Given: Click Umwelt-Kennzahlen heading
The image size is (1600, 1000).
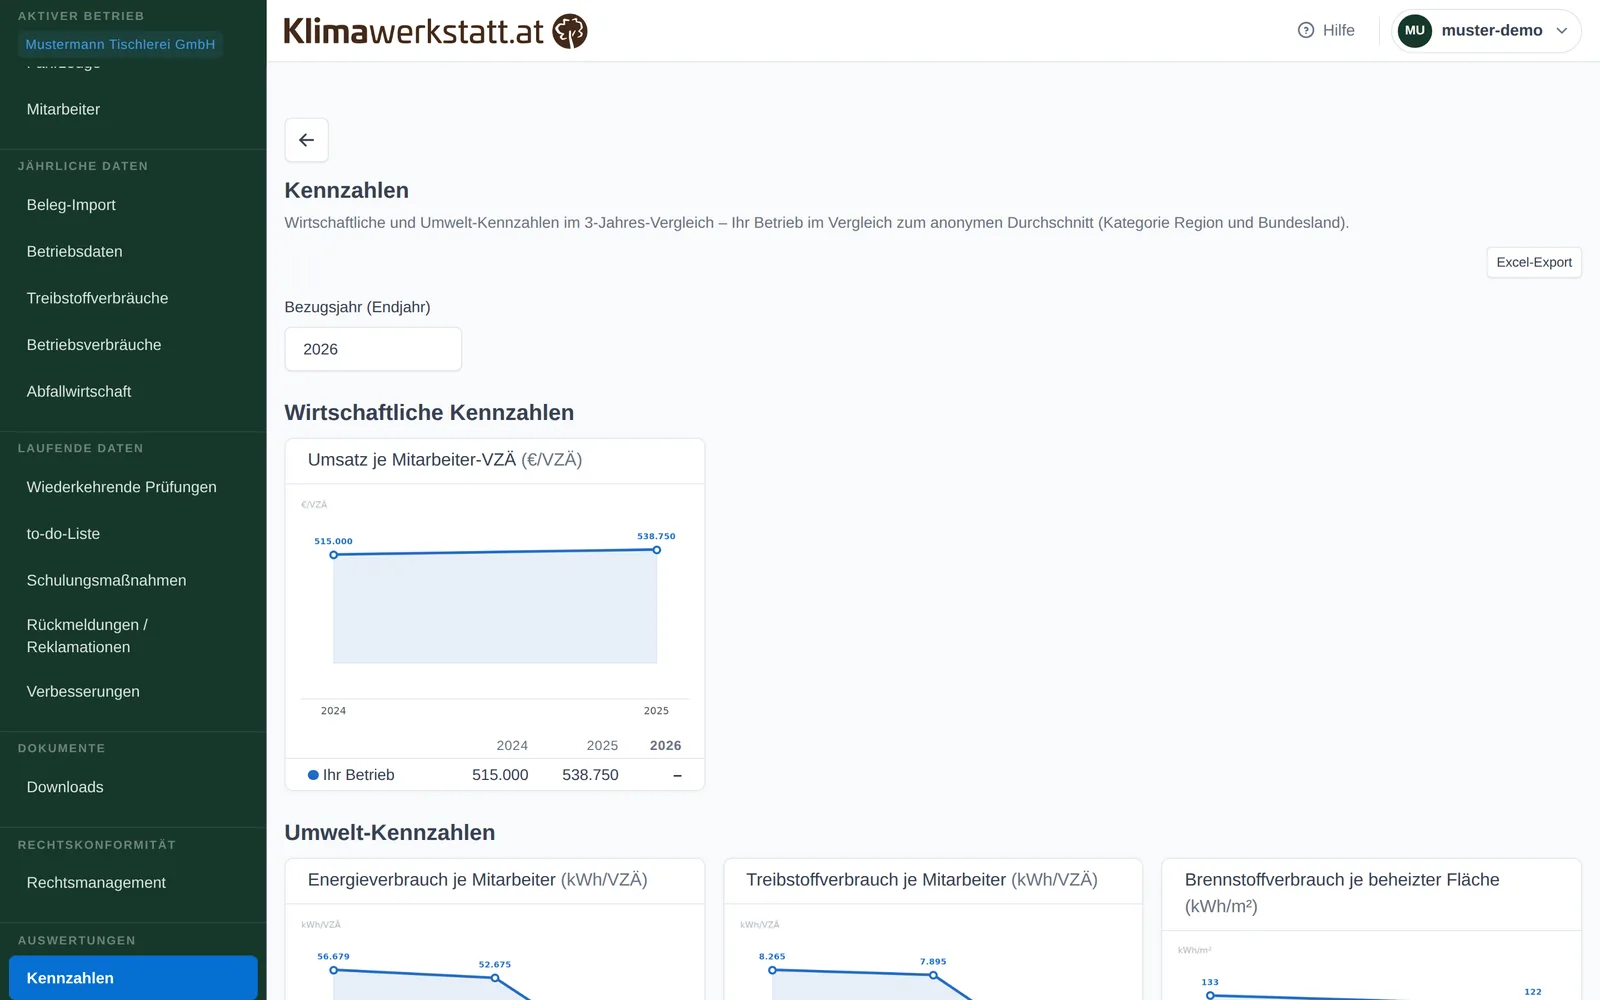Looking at the screenshot, I should click(390, 833).
